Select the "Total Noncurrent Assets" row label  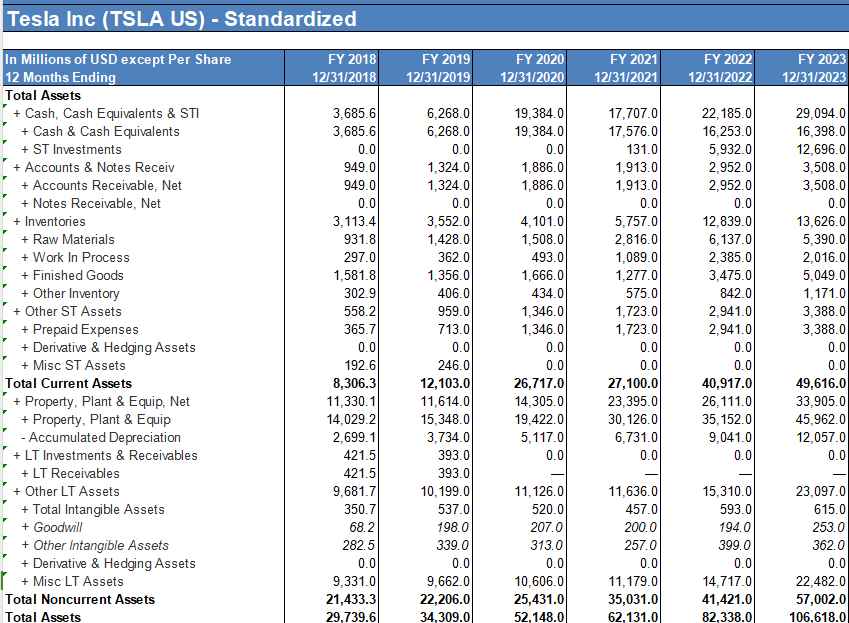(x=80, y=600)
